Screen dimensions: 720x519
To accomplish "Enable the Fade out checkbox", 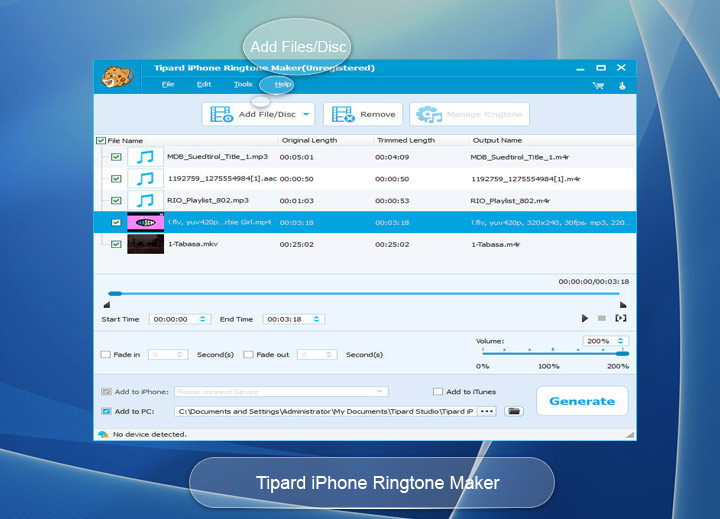I will [248, 355].
